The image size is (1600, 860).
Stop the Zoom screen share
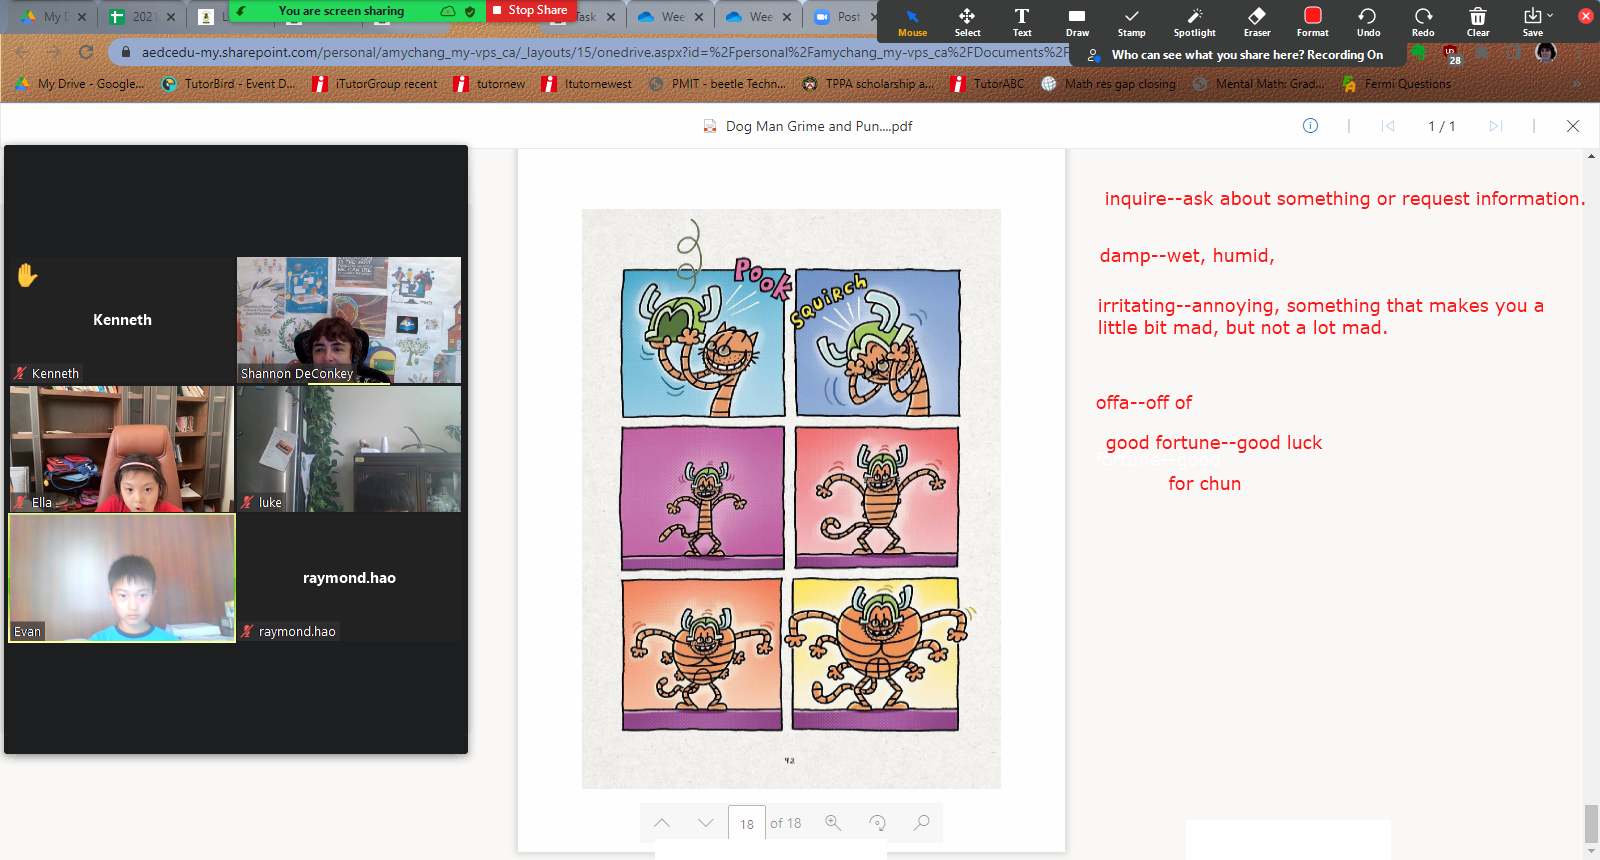tap(530, 10)
